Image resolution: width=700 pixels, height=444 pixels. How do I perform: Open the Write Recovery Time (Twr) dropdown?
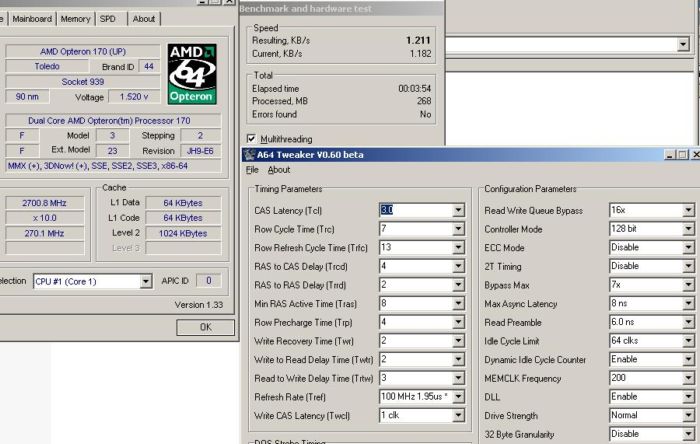click(458, 341)
